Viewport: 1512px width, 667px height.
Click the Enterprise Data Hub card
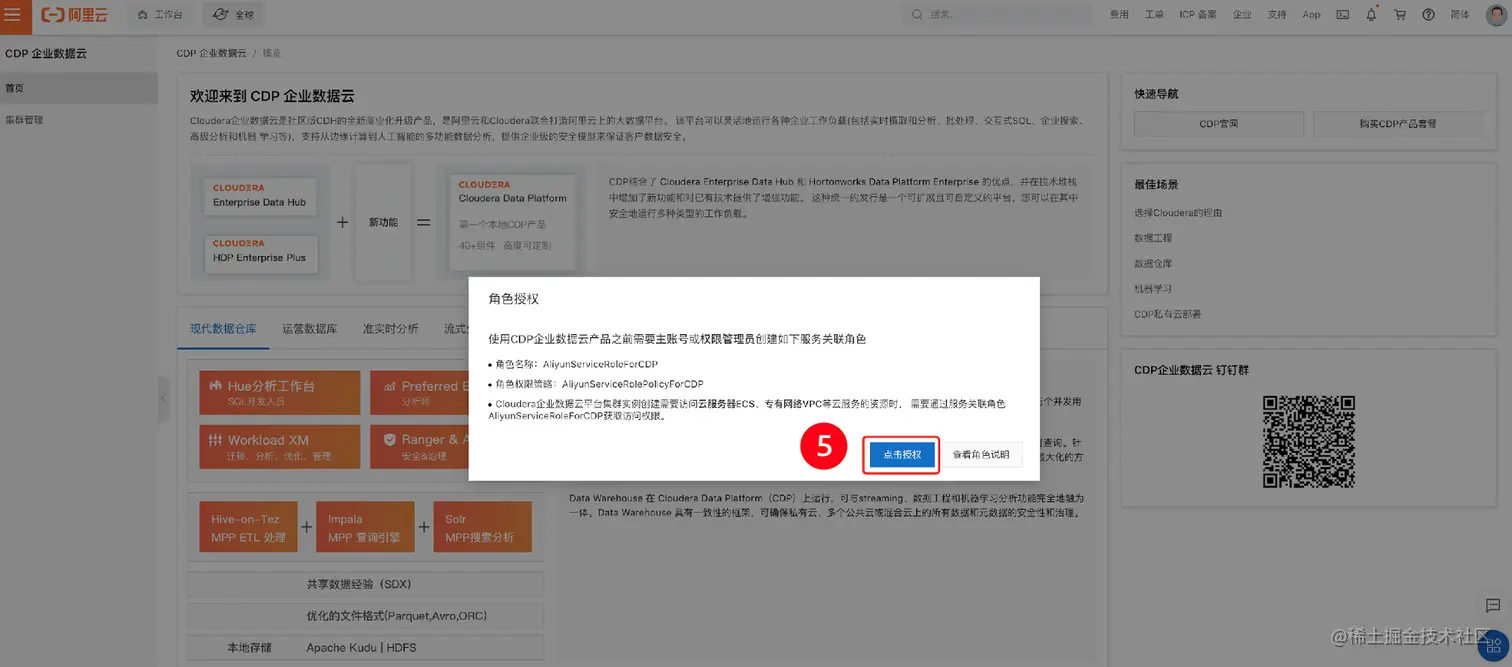262,195
